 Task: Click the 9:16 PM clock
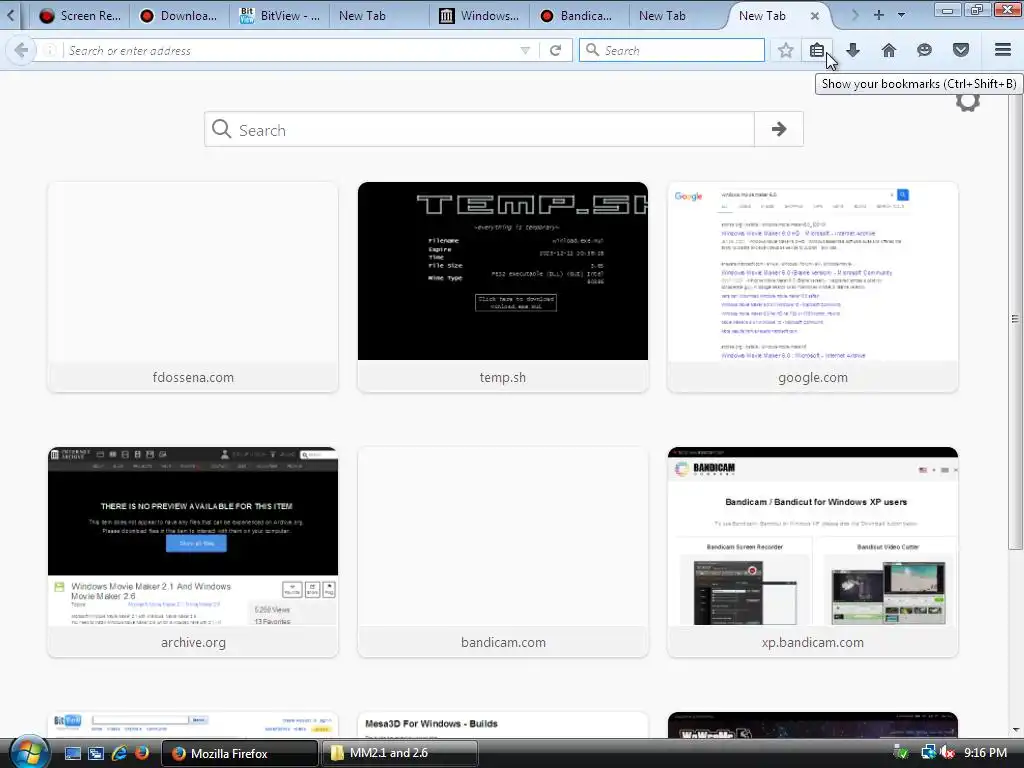985,753
